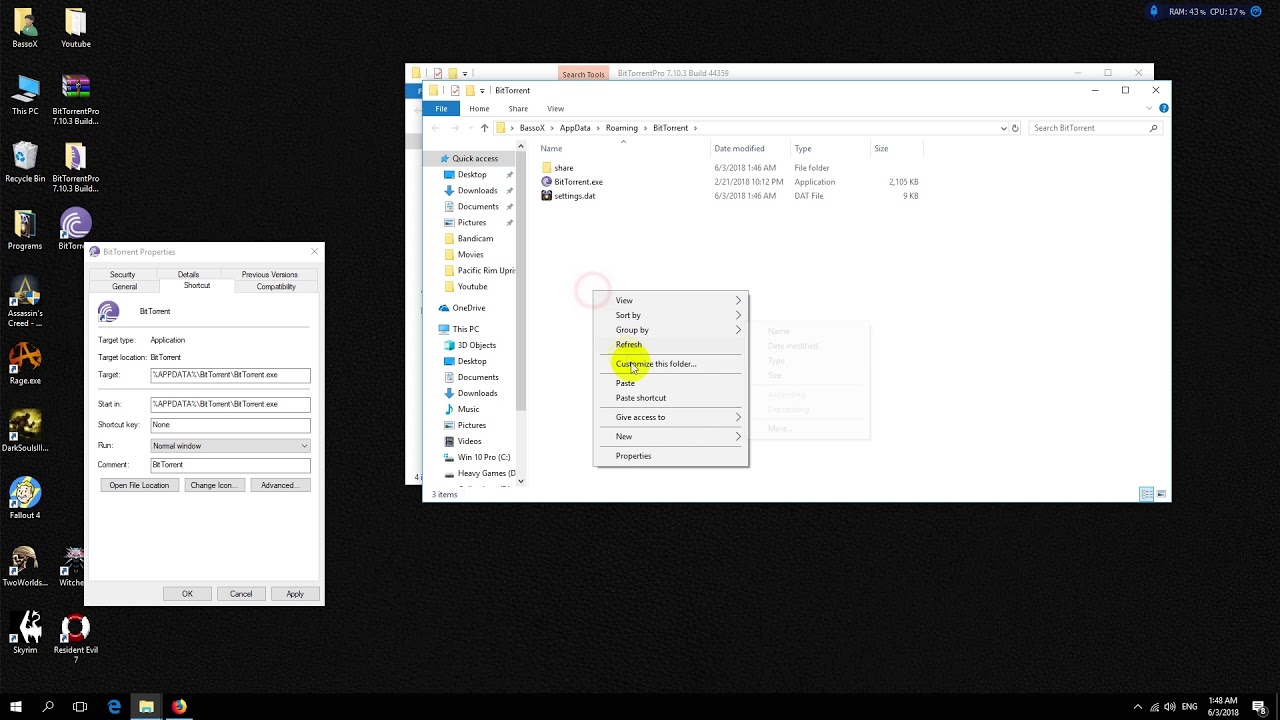Click Cancel in BitTorrent Properties

tap(241, 594)
